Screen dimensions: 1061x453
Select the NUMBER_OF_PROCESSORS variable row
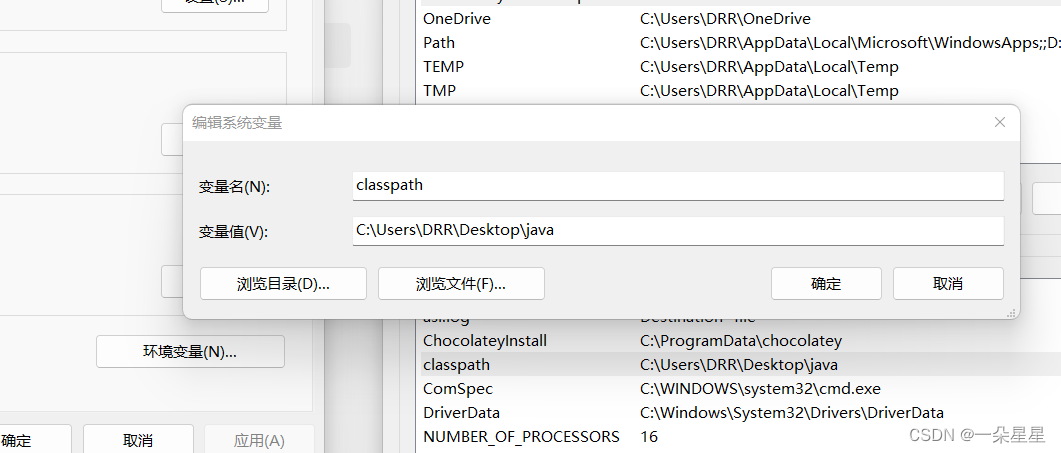click(740, 436)
